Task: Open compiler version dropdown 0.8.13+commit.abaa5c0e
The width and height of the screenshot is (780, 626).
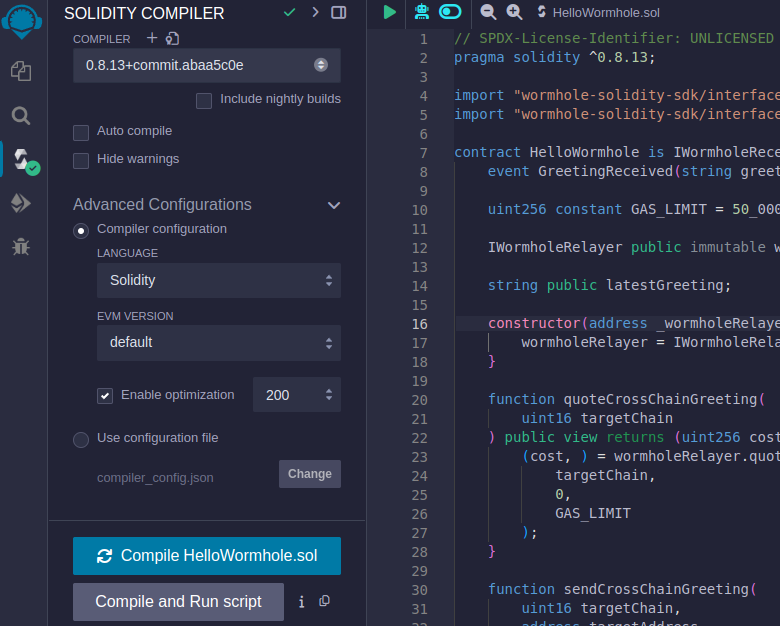Action: tap(207, 65)
